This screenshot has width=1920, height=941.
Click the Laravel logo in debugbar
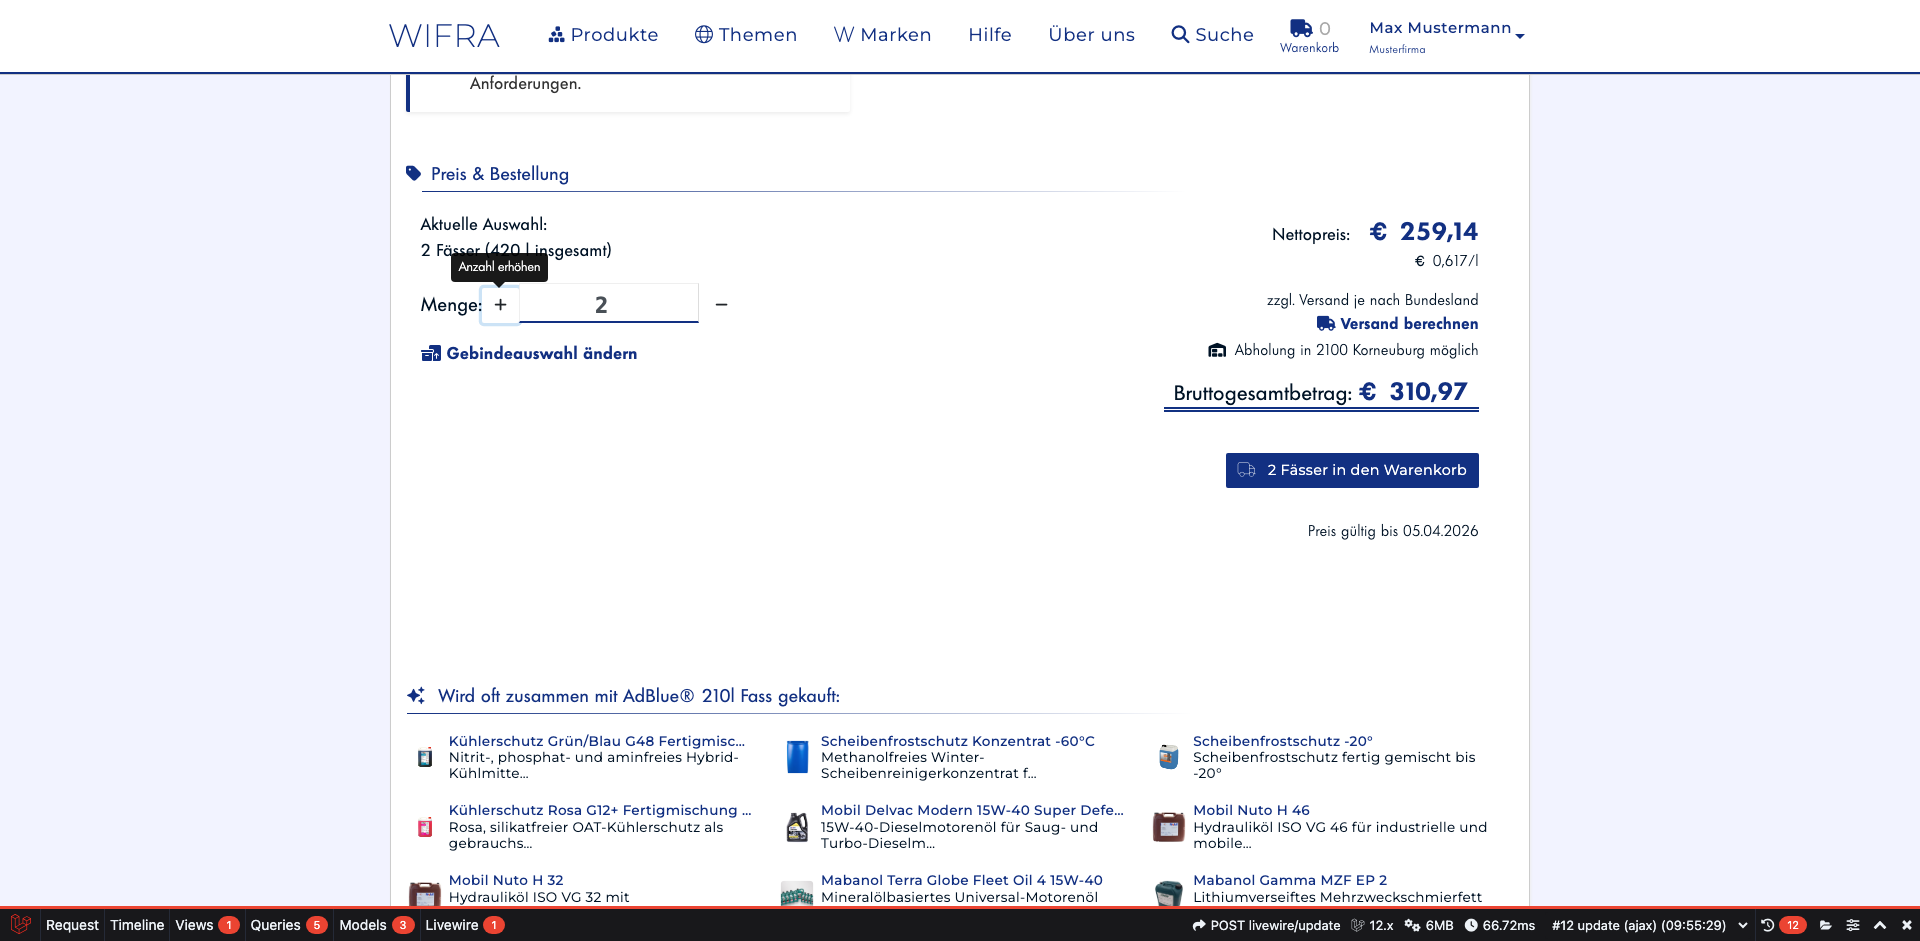[21, 925]
